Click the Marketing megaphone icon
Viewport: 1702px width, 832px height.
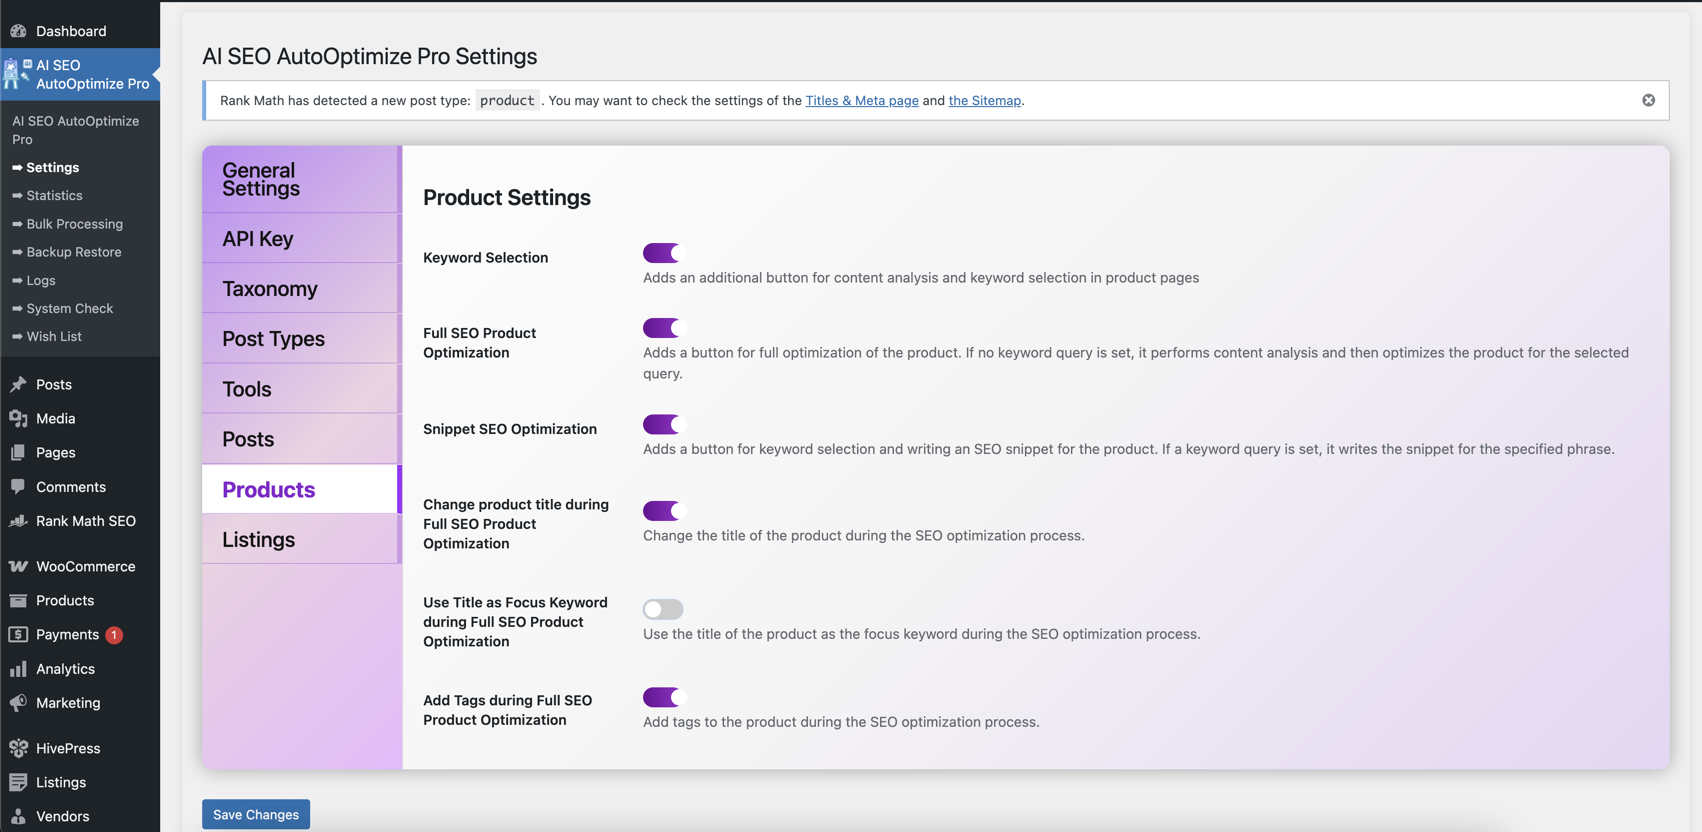click(18, 702)
